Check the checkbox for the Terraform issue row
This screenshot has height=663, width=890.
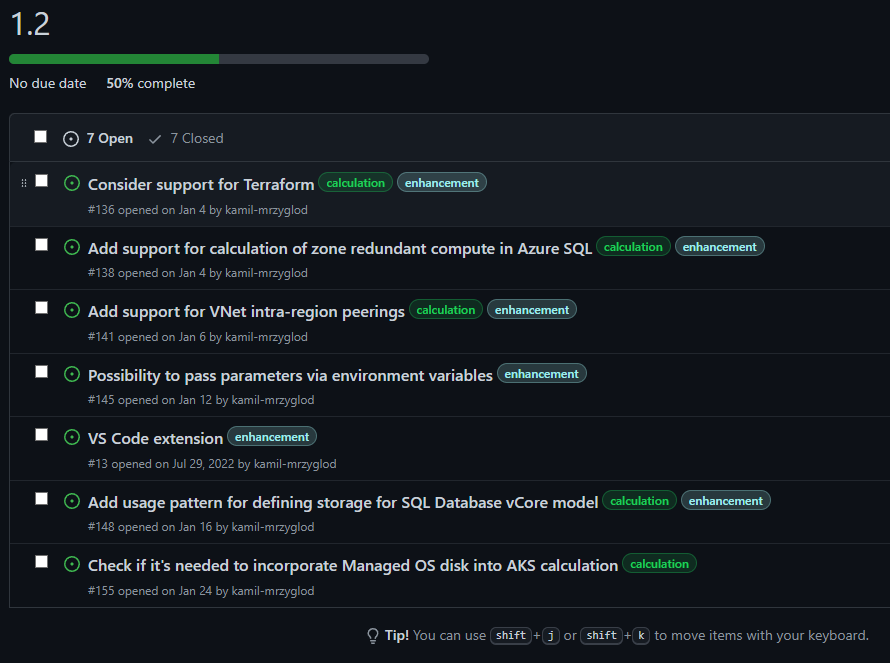click(41, 178)
